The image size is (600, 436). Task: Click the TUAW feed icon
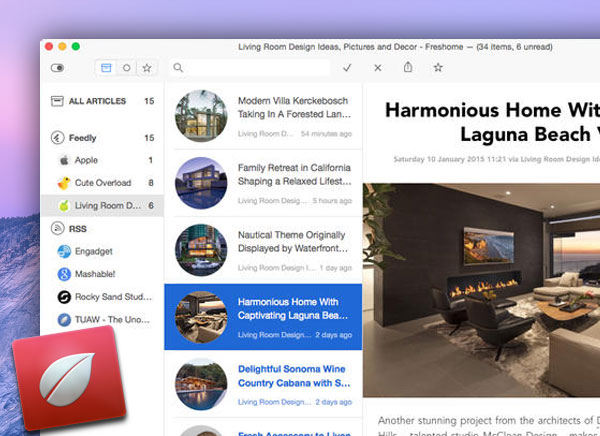pyautogui.click(x=64, y=319)
